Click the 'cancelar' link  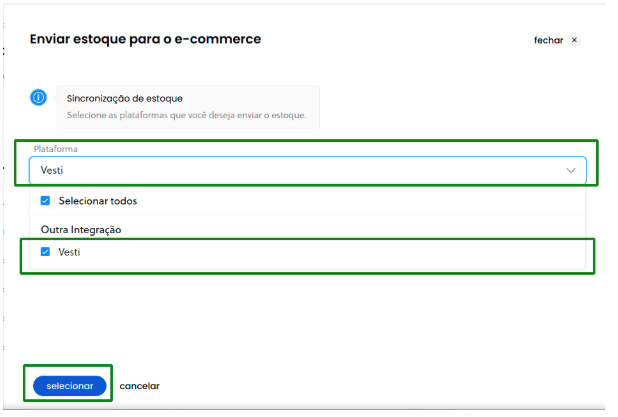pos(140,386)
